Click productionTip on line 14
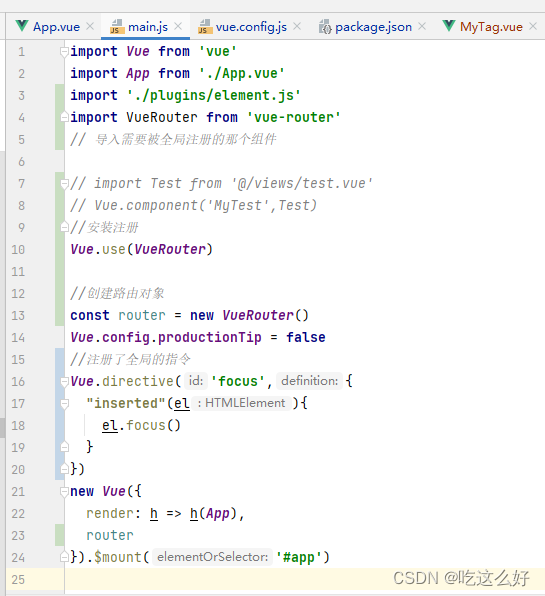The height and width of the screenshot is (596, 545). (x=209, y=338)
